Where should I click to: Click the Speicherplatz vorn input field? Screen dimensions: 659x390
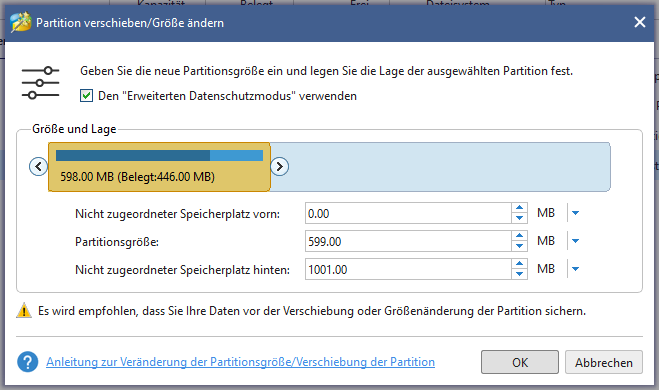pos(408,213)
